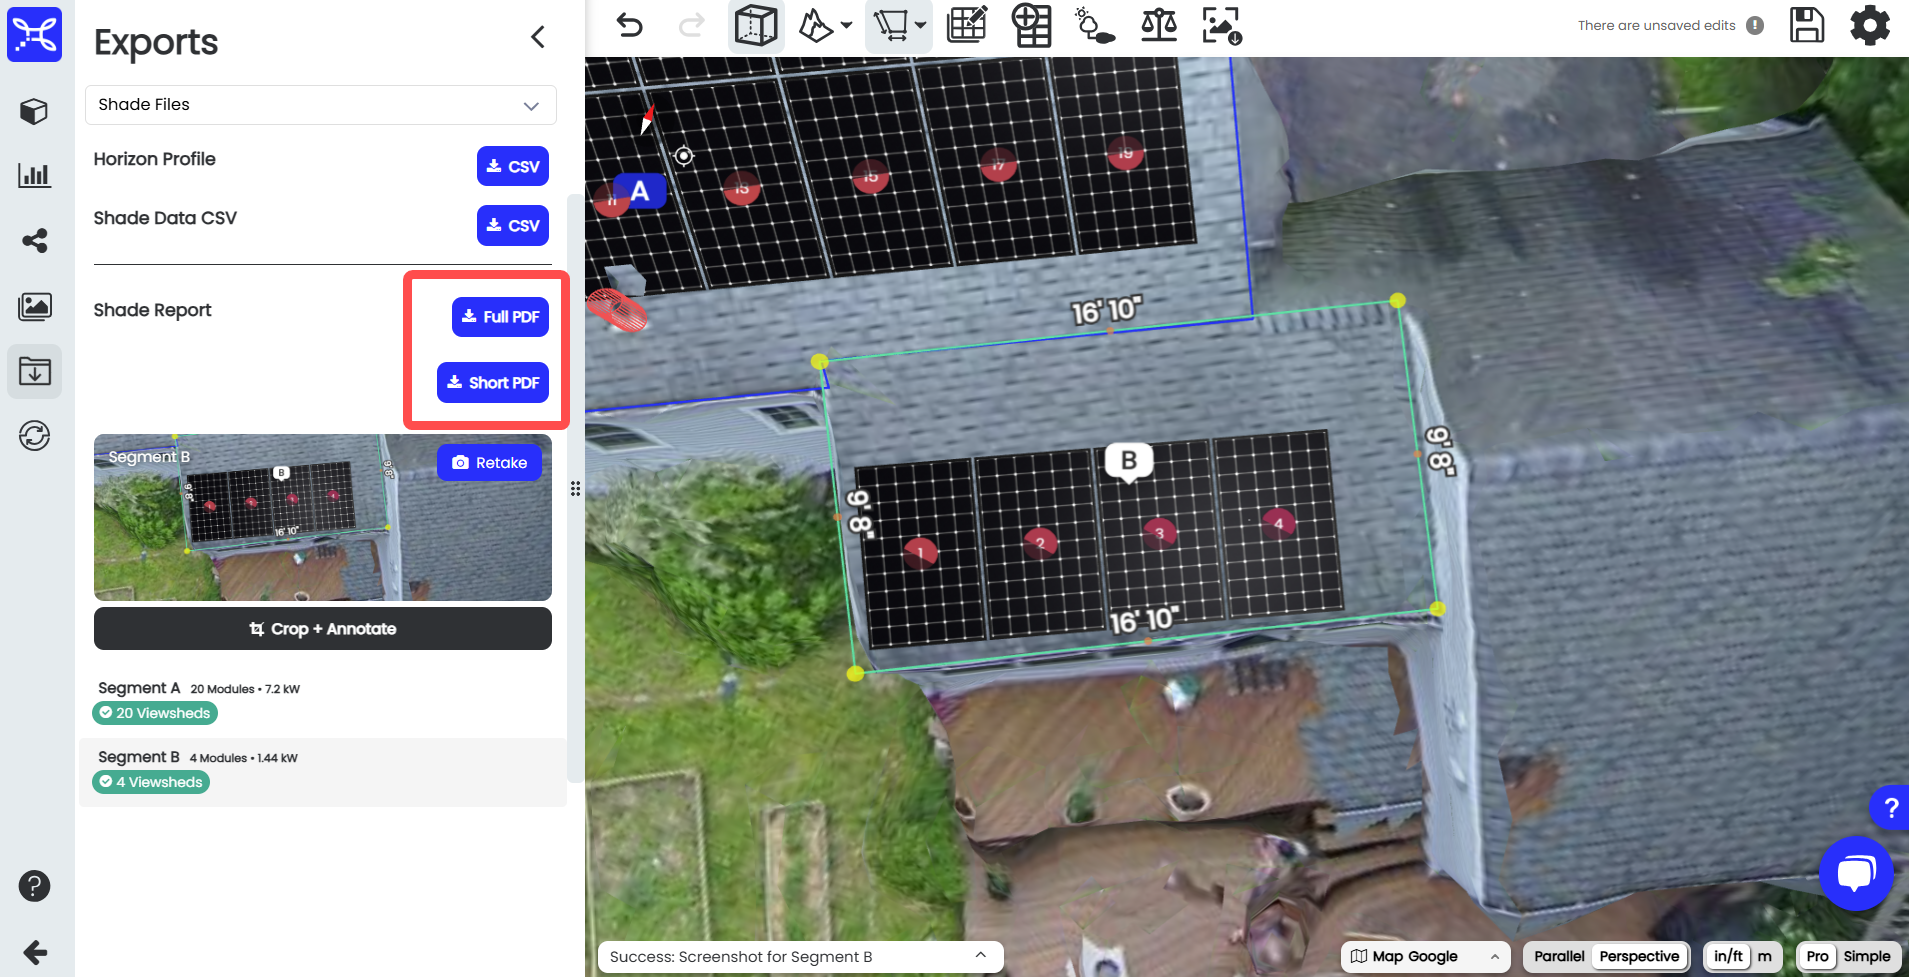Select the roof plane drawing tool
Image resolution: width=1909 pixels, height=977 pixels.
click(x=815, y=26)
